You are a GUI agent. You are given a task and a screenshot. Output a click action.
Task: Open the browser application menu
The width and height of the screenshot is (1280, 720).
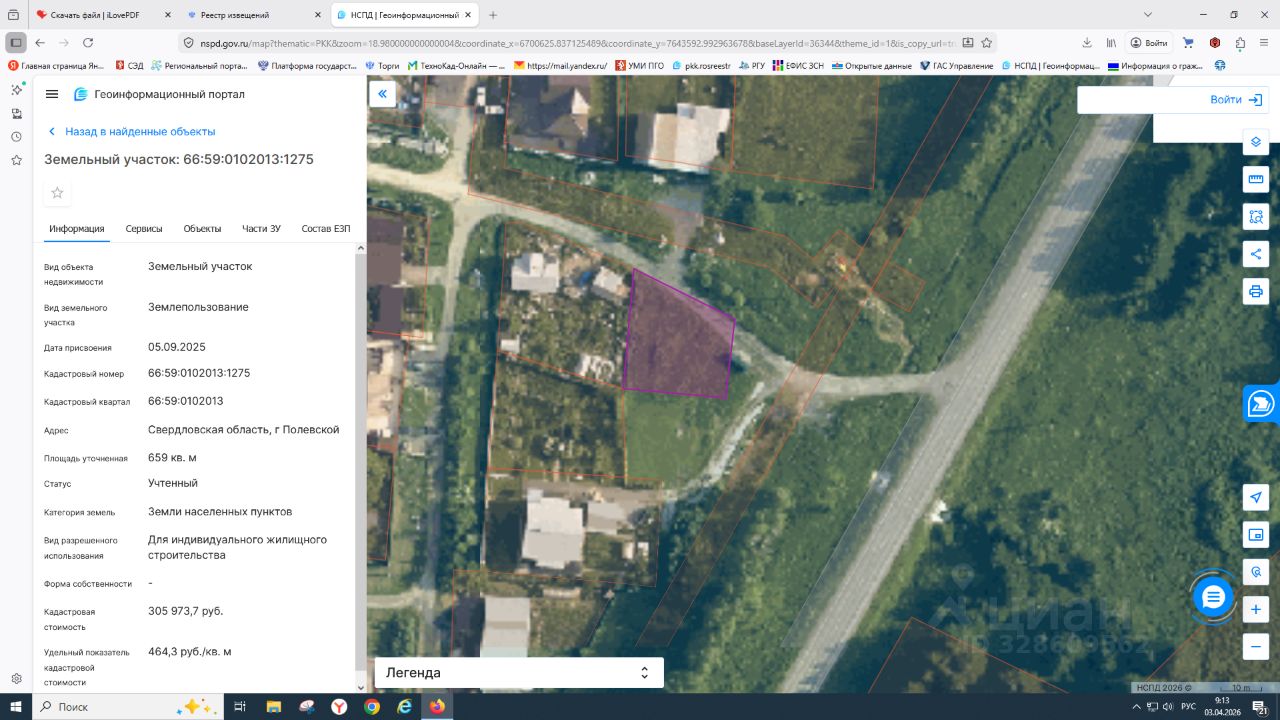tap(1264, 43)
